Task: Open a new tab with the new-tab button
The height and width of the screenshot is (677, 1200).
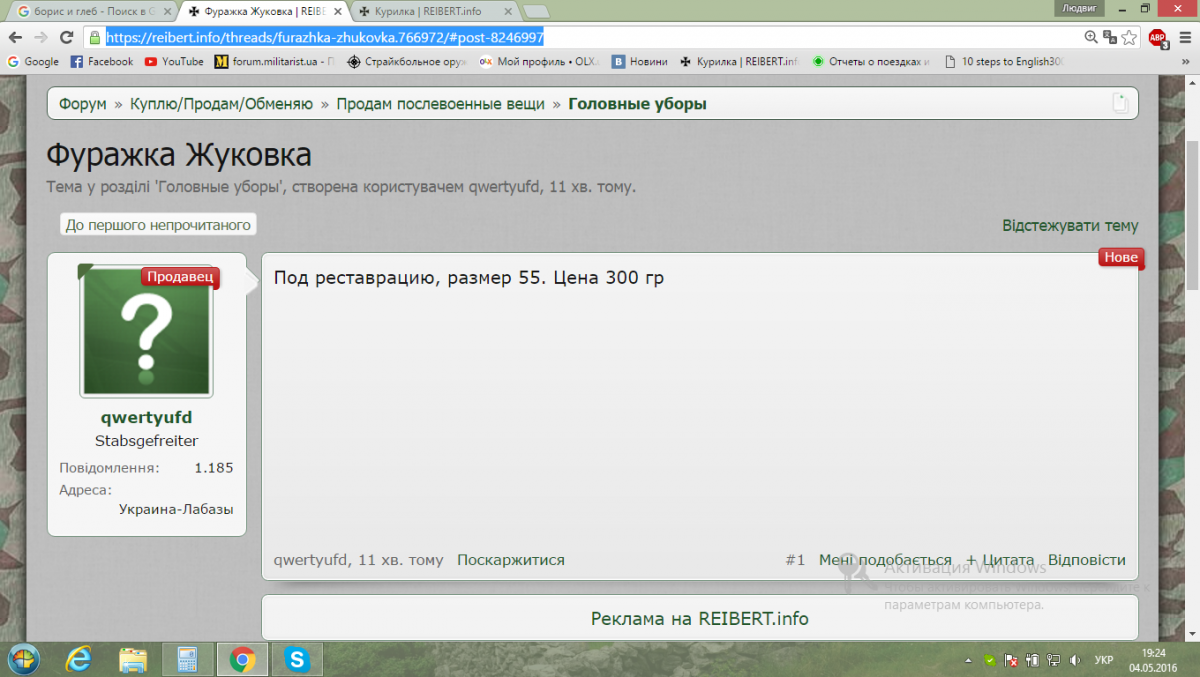Action: pyautogui.click(x=535, y=12)
